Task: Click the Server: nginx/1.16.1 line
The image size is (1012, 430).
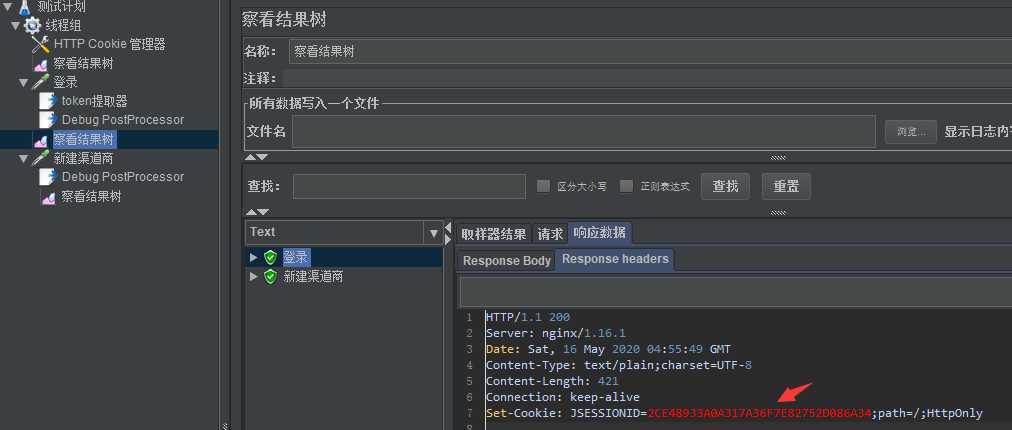Action: 555,333
